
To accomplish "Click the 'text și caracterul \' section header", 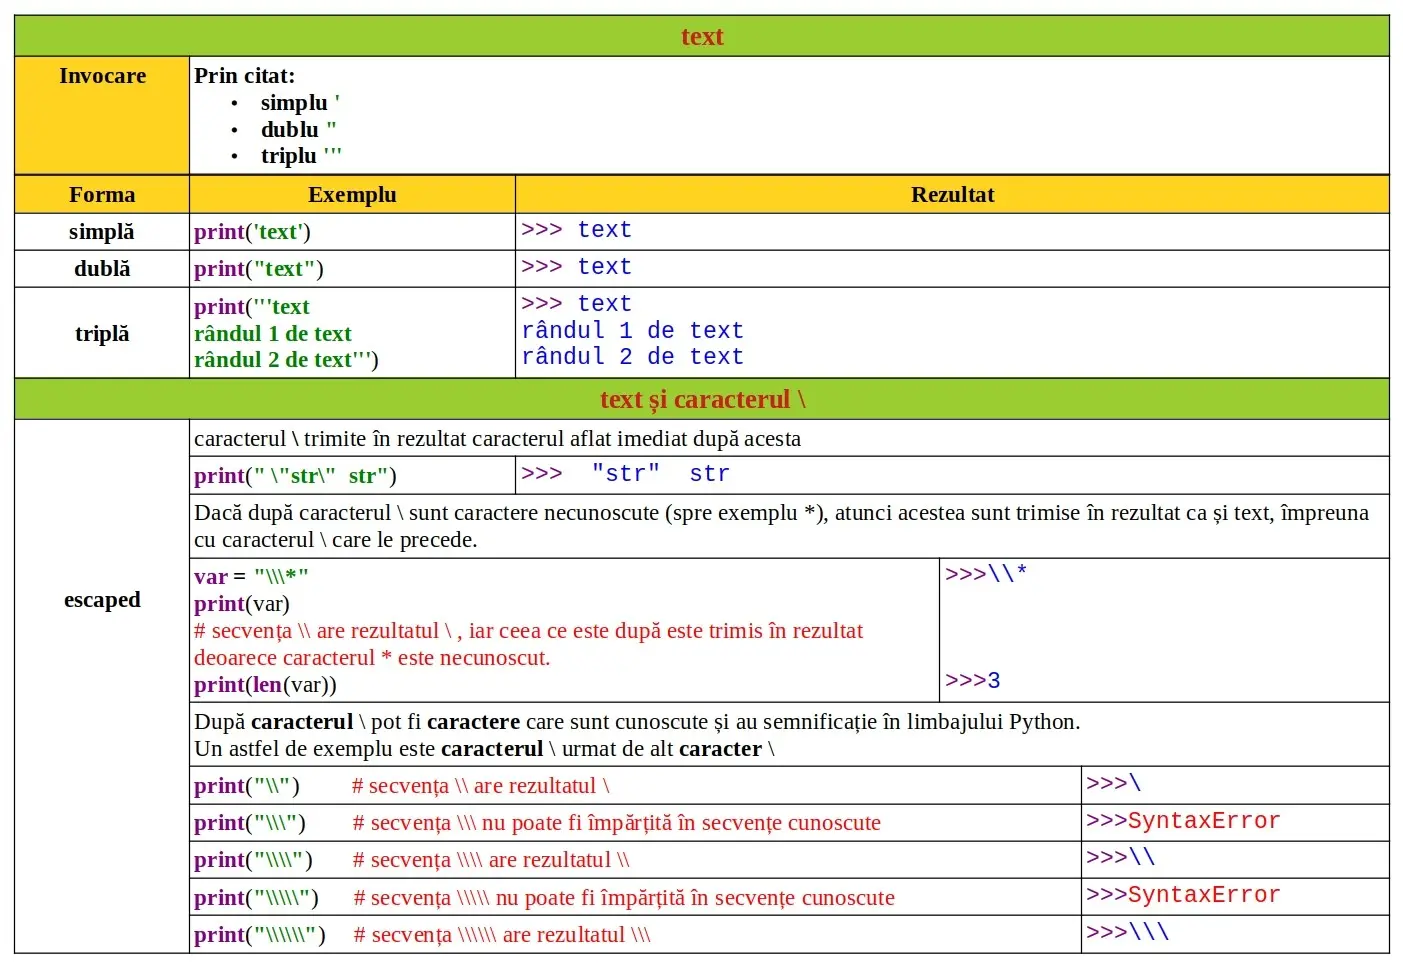I will click(x=702, y=400).
